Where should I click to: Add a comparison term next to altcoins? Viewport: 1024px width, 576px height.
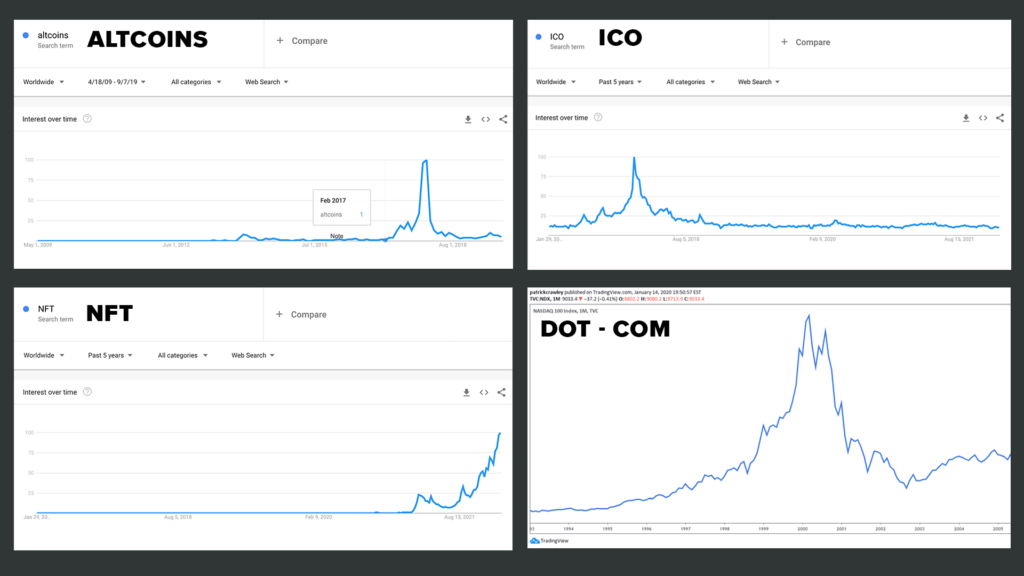[x=303, y=41]
